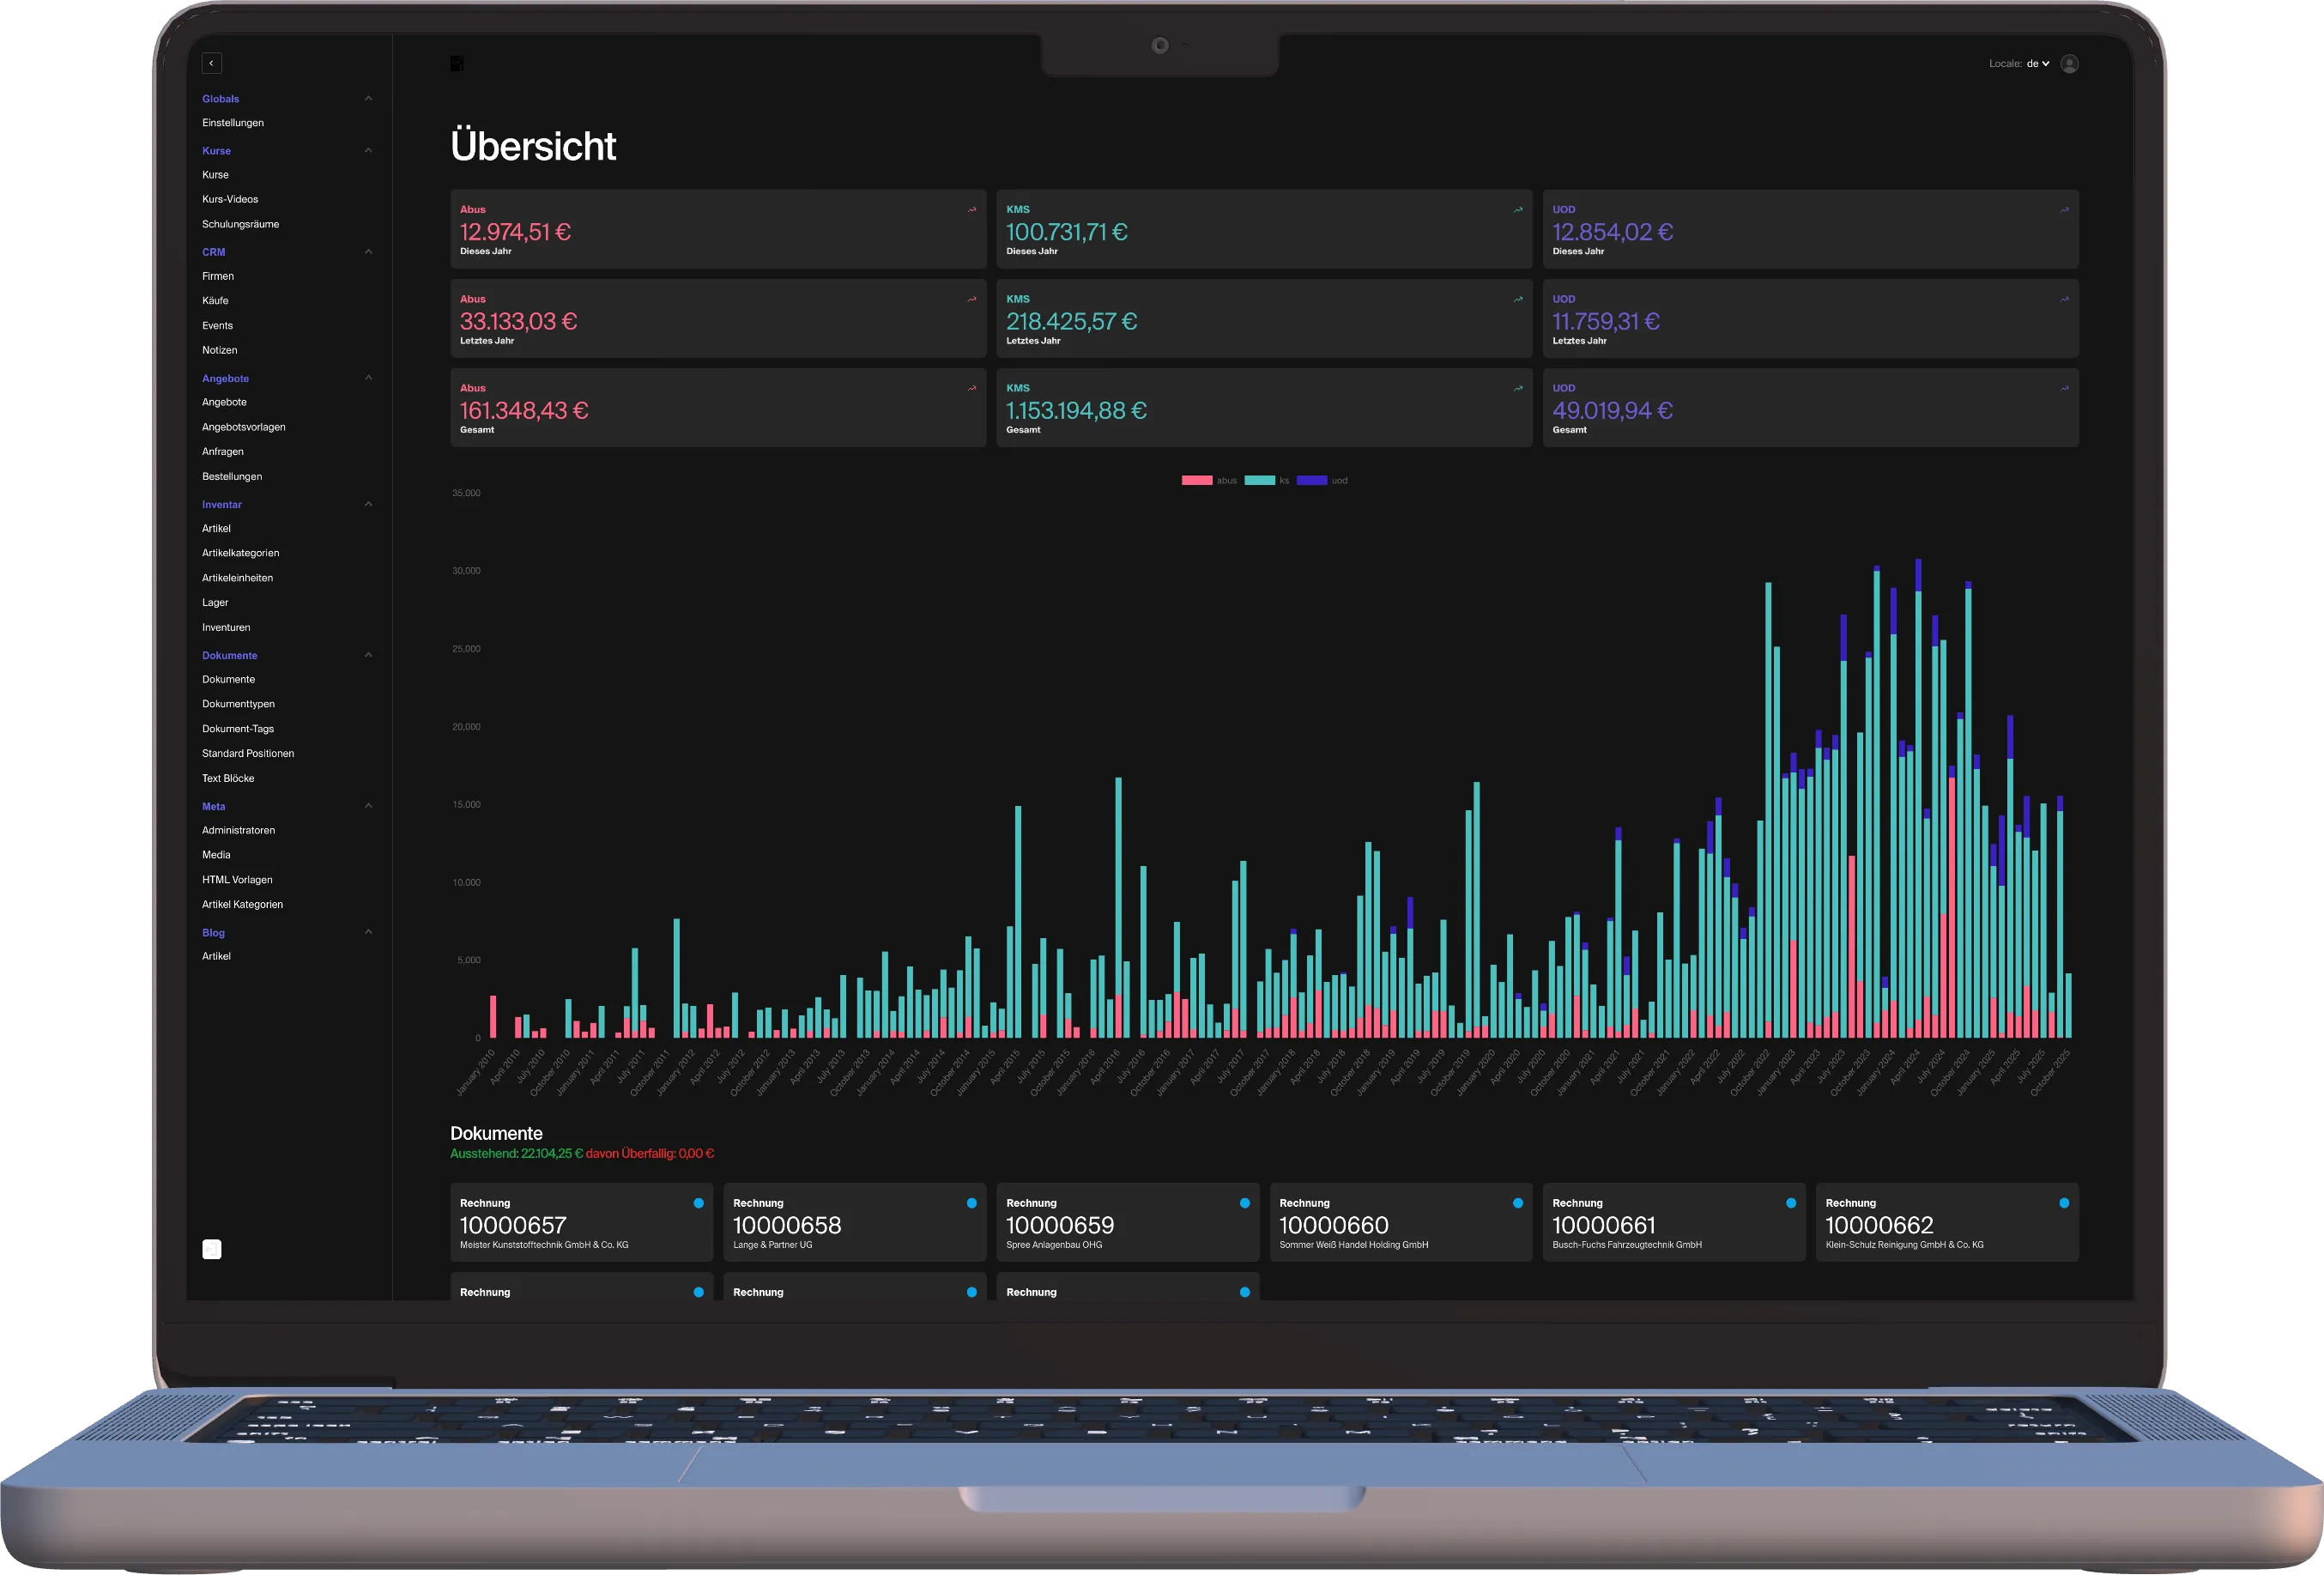Navigate to Artikelkategorien
2324x1575 pixels.
(x=241, y=553)
